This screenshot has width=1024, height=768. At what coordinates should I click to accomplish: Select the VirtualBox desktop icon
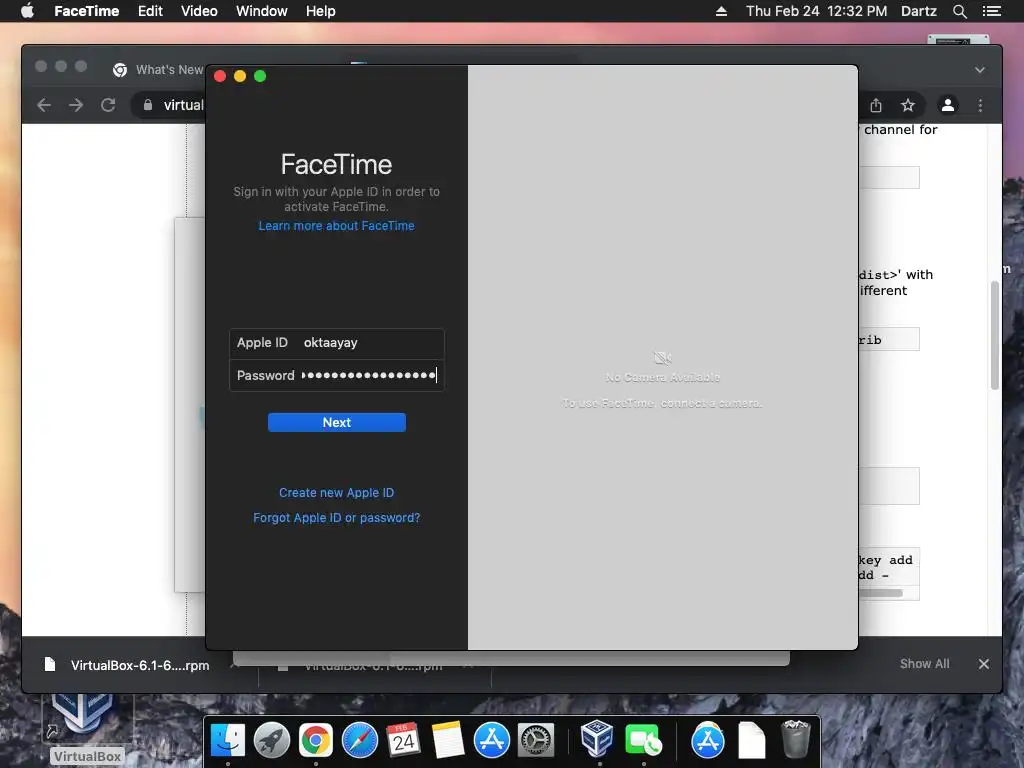(x=86, y=728)
